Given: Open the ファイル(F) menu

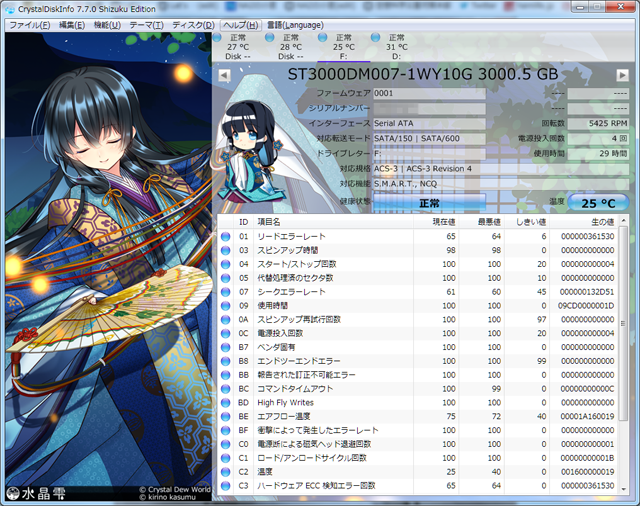Looking at the screenshot, I should pos(29,25).
